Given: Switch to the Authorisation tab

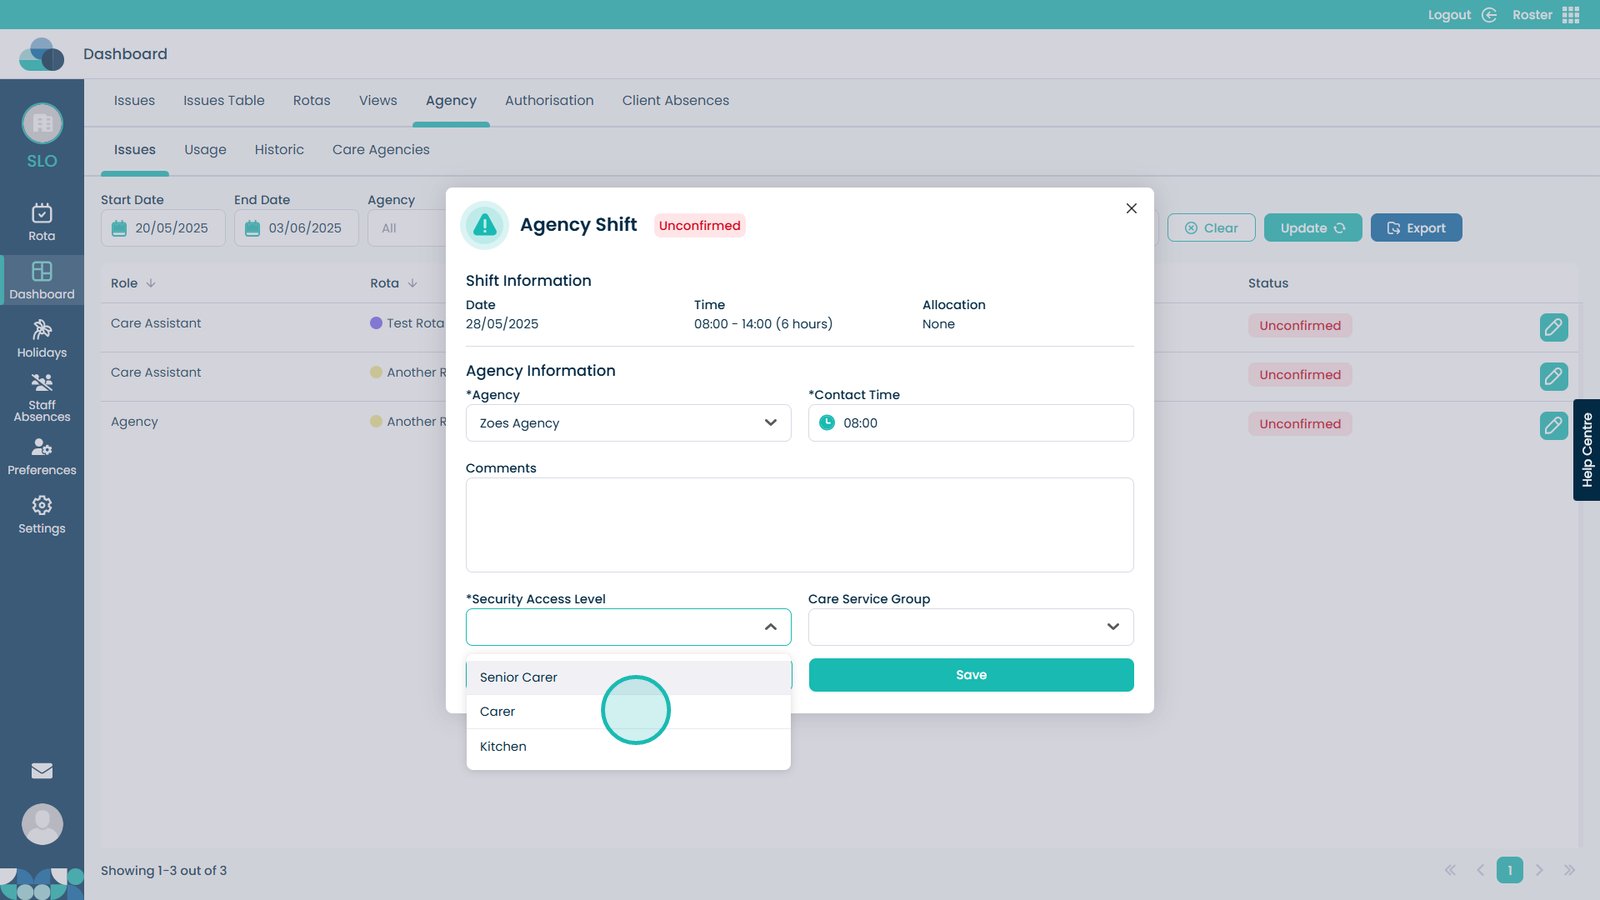Looking at the screenshot, I should point(549,101).
